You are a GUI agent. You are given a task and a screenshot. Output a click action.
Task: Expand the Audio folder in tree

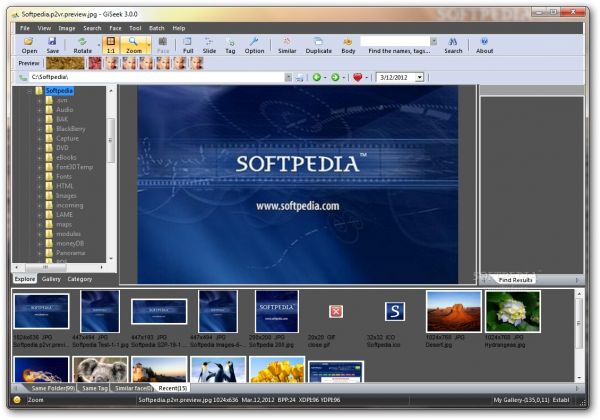(39, 110)
